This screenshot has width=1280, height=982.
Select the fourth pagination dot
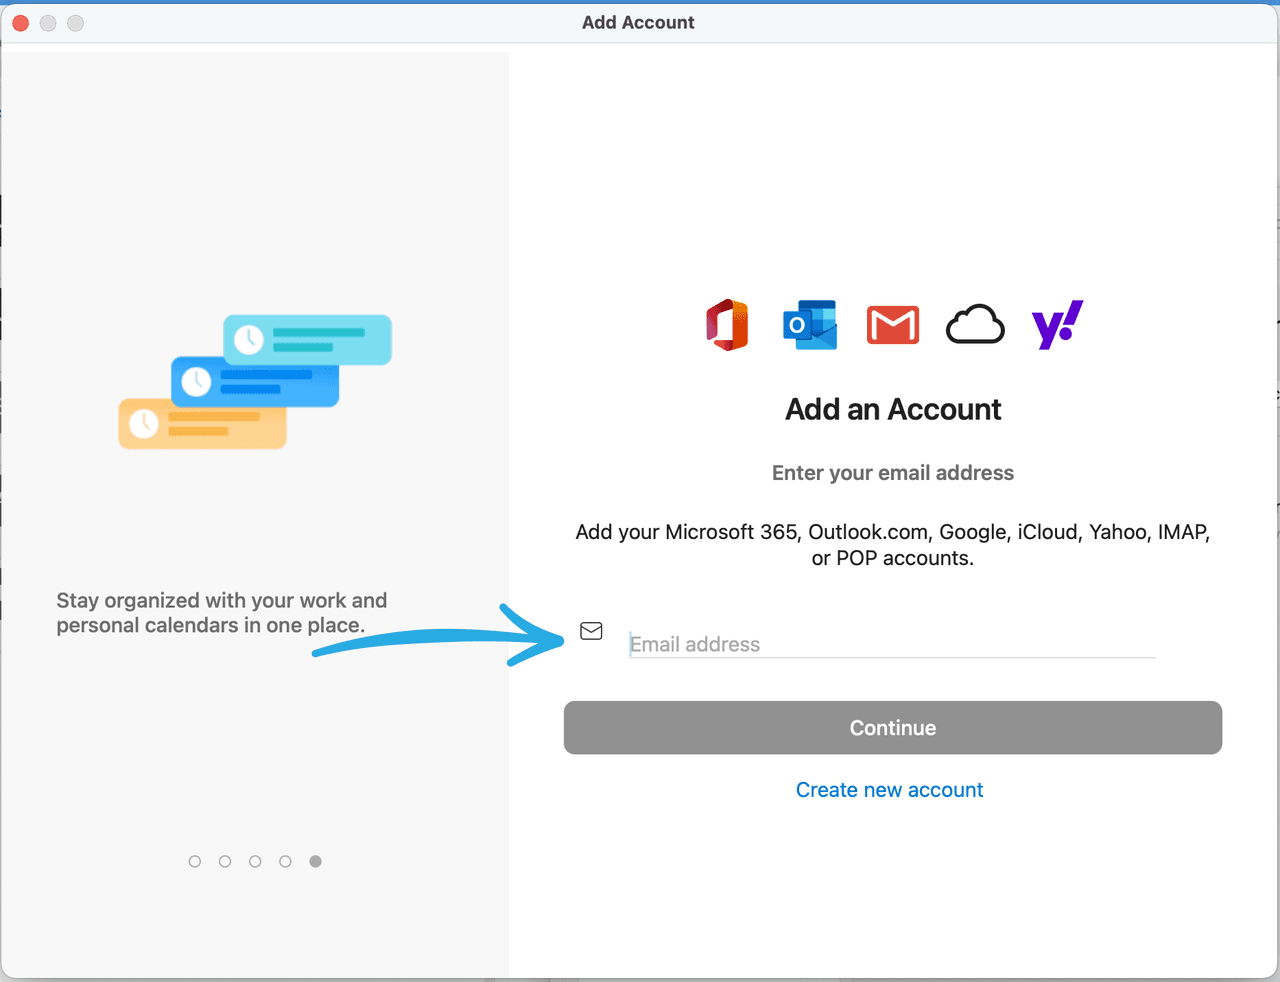click(285, 861)
